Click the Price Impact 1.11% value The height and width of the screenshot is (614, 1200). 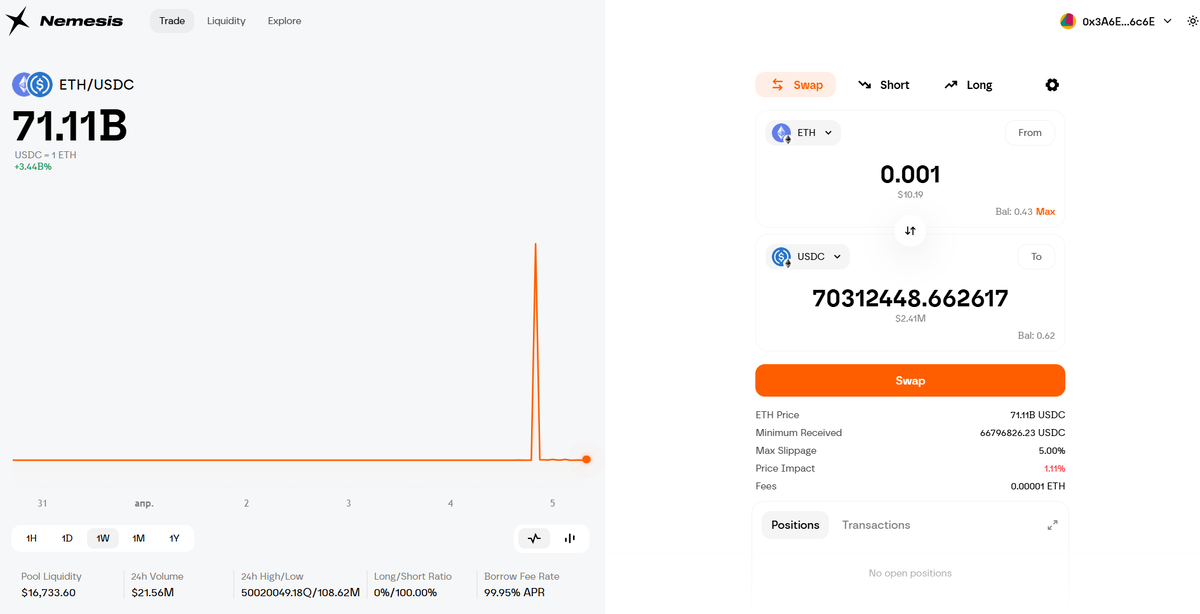[x=1054, y=468]
